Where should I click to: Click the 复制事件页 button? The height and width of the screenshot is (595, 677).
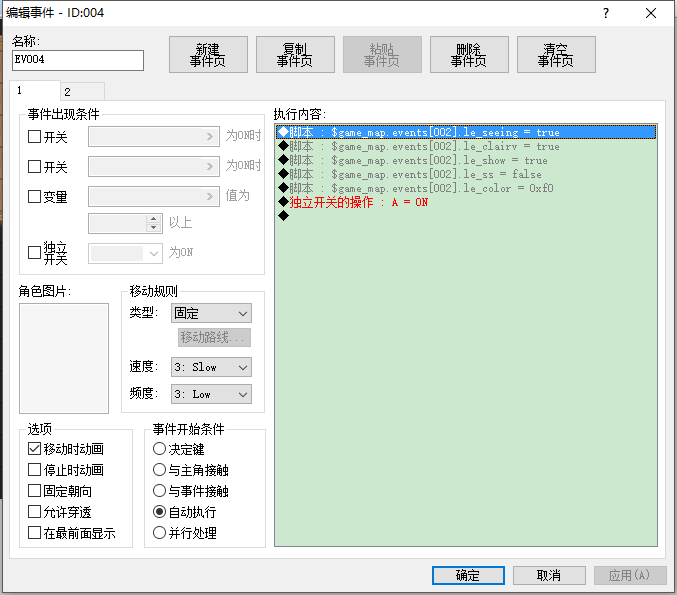[x=295, y=54]
